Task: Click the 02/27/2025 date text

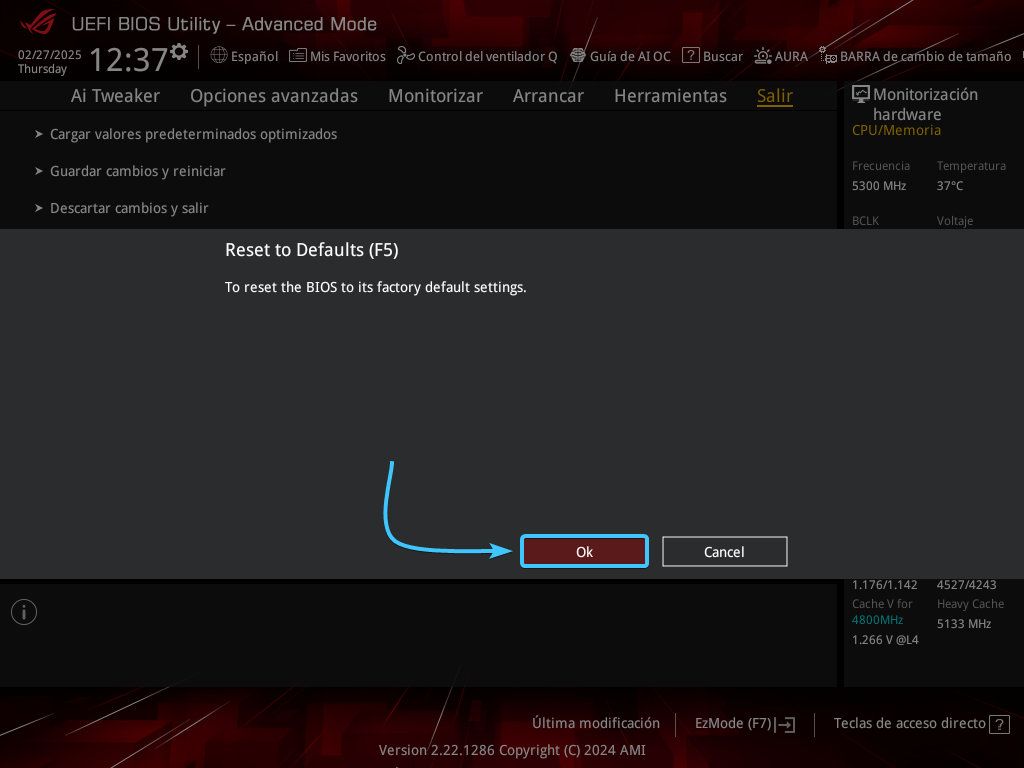Action: (50, 55)
